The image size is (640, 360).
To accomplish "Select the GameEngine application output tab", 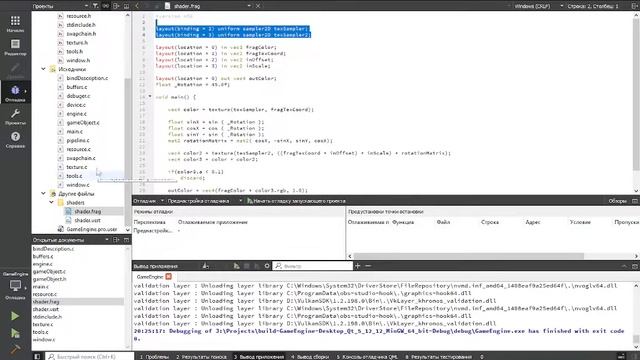I will point(150,276).
